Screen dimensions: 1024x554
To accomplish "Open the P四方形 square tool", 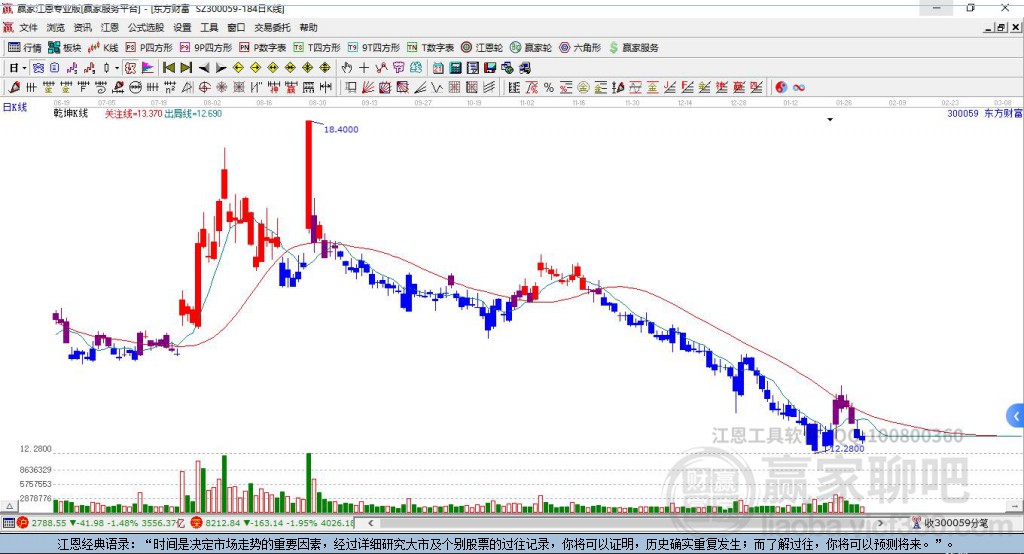I will [149, 48].
